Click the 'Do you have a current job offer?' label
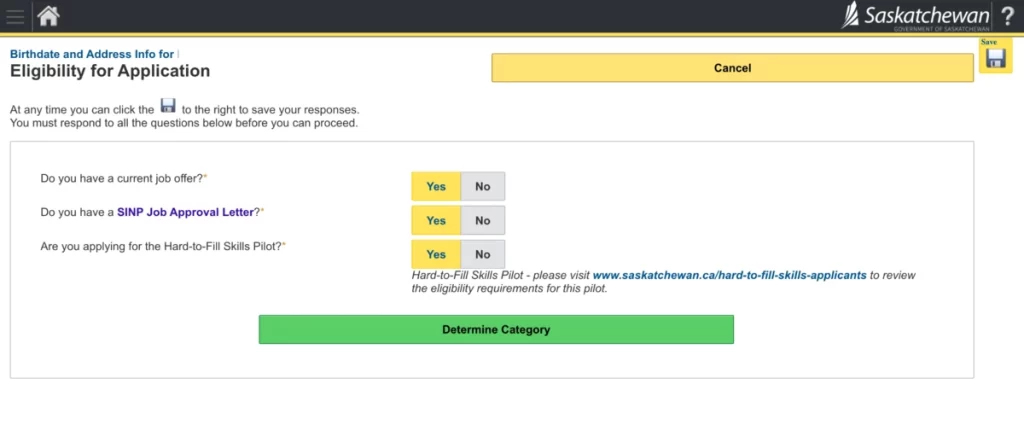 tap(120, 178)
